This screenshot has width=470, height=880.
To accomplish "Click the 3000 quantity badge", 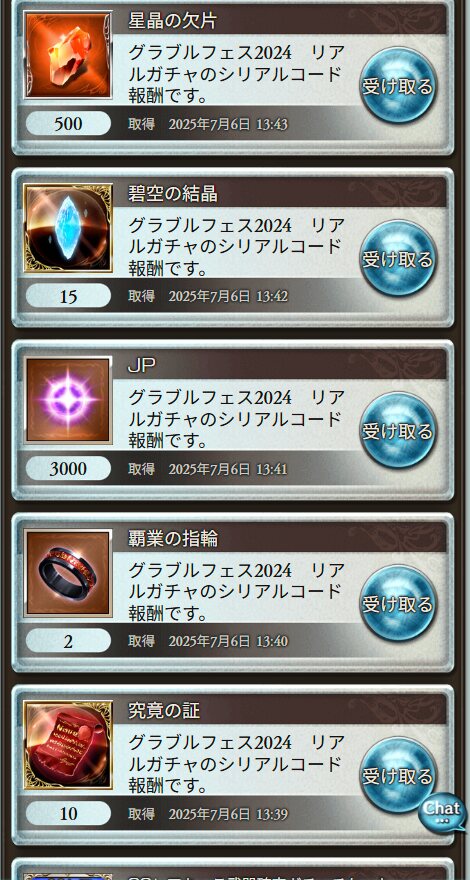I will pyautogui.click(x=69, y=469).
